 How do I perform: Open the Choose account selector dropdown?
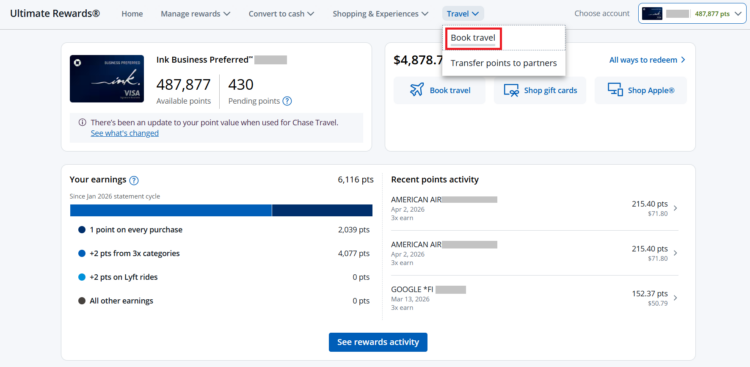coord(692,13)
